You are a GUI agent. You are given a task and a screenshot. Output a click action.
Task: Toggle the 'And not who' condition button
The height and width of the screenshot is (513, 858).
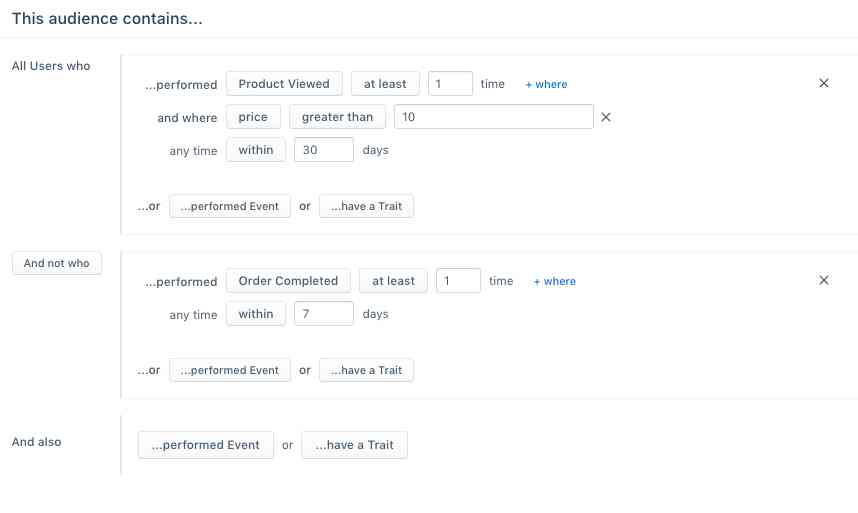[57, 263]
